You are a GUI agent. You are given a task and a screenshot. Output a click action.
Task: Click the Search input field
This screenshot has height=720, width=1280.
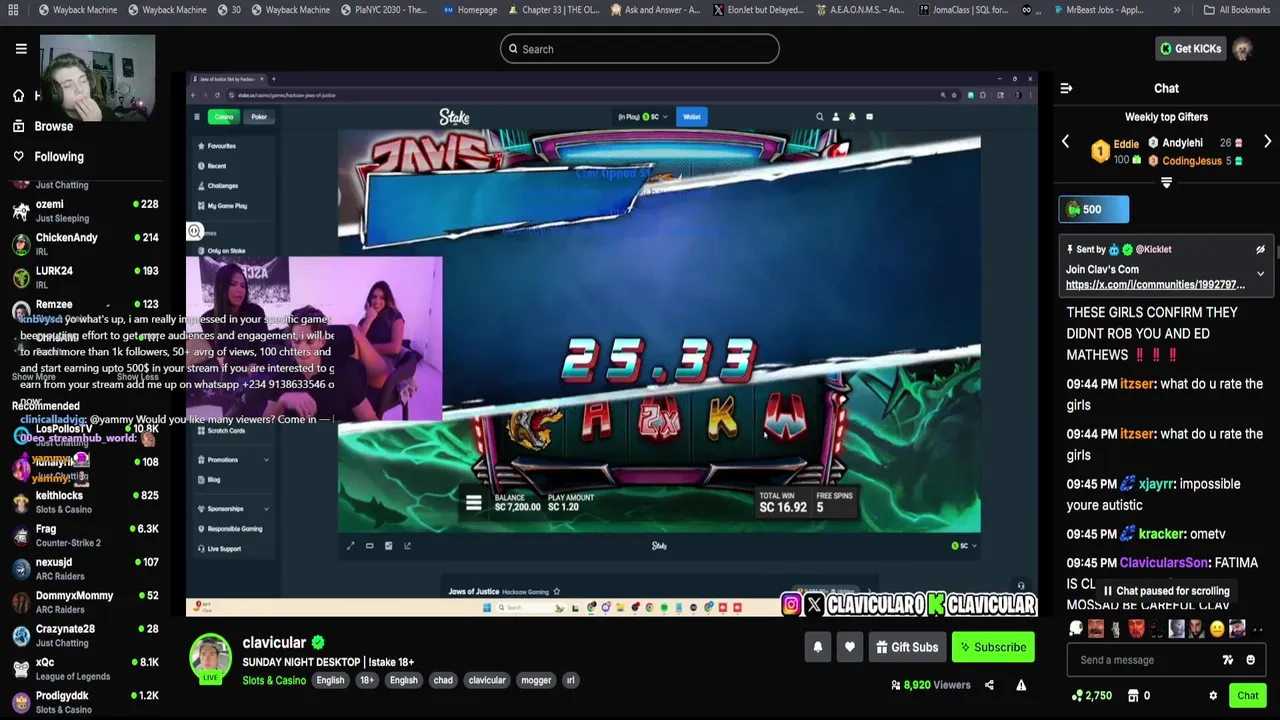click(640, 49)
